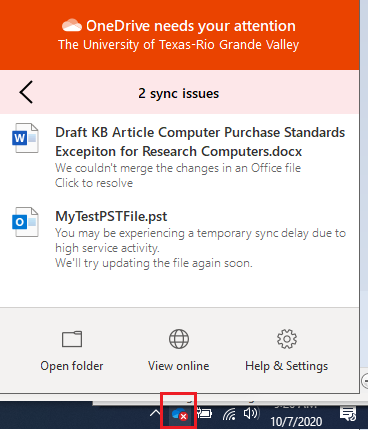The image size is (368, 430).
Task: Click the Open folder label
Action: 72,366
